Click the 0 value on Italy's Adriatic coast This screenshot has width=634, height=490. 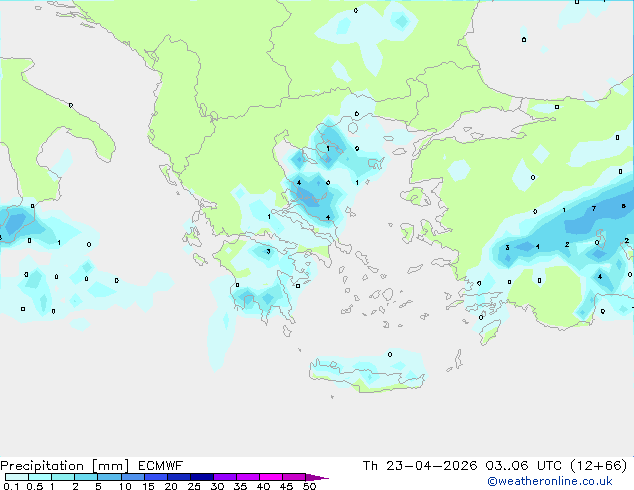coord(71,106)
